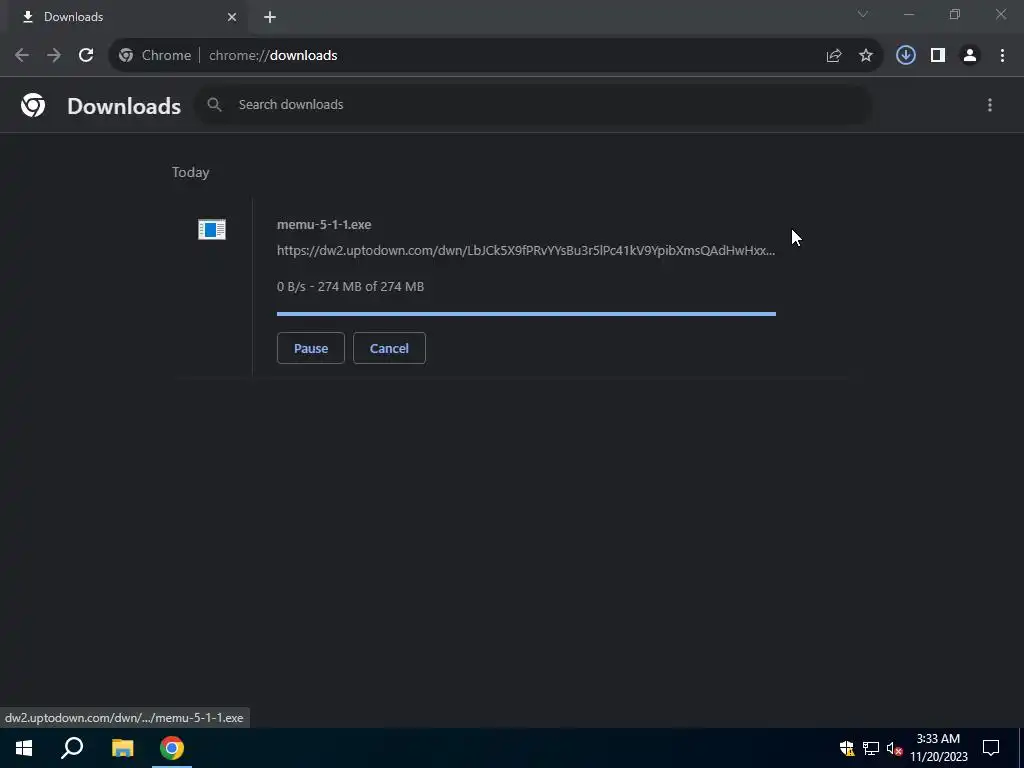Click the browser forward arrow
Viewport: 1024px width, 768px height.
point(54,56)
